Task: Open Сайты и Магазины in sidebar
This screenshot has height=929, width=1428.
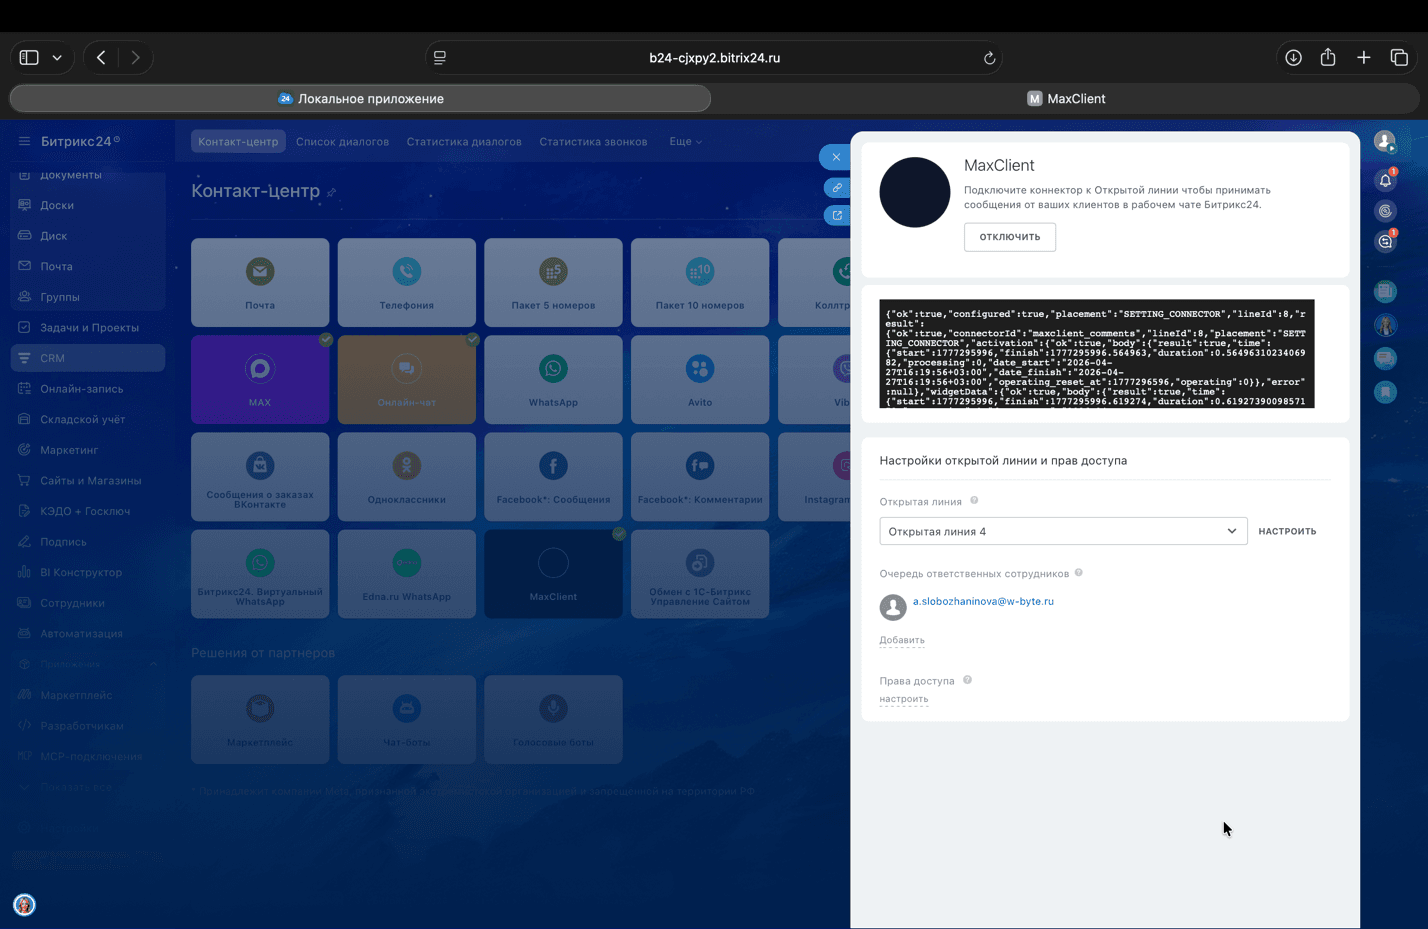Action: click(88, 480)
